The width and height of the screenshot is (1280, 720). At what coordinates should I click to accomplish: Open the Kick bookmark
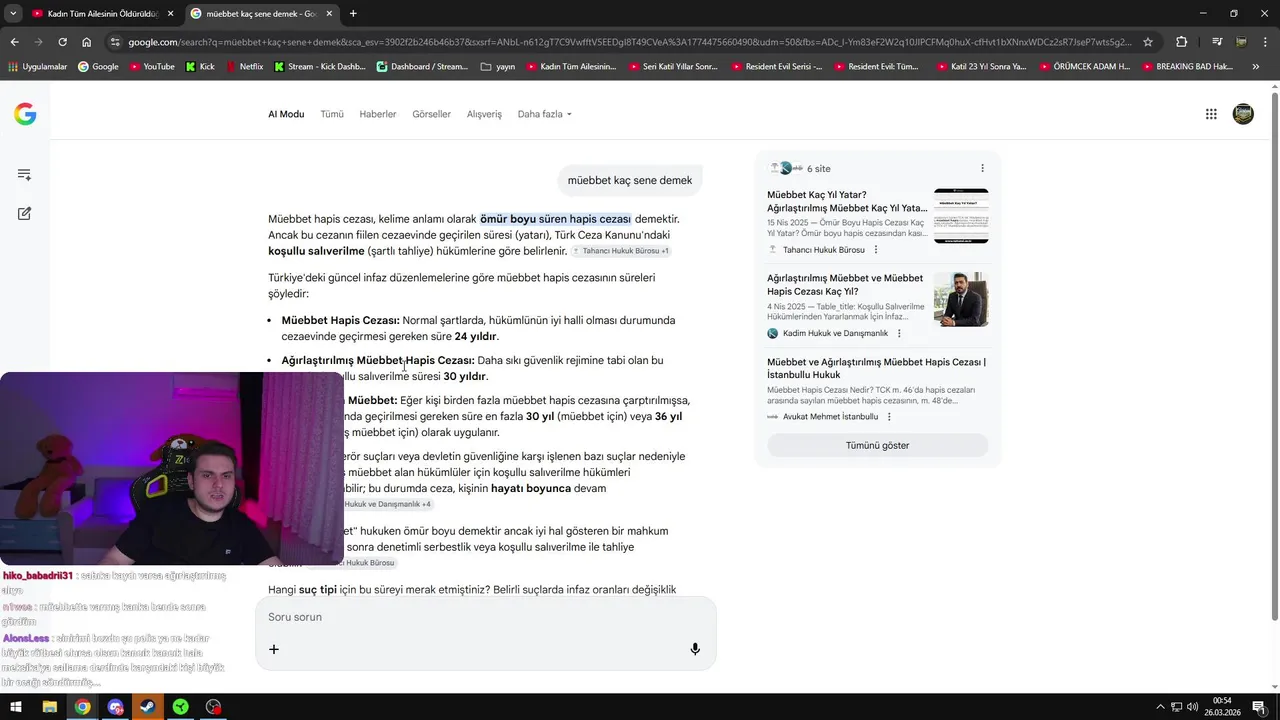pyautogui.click(x=200, y=67)
